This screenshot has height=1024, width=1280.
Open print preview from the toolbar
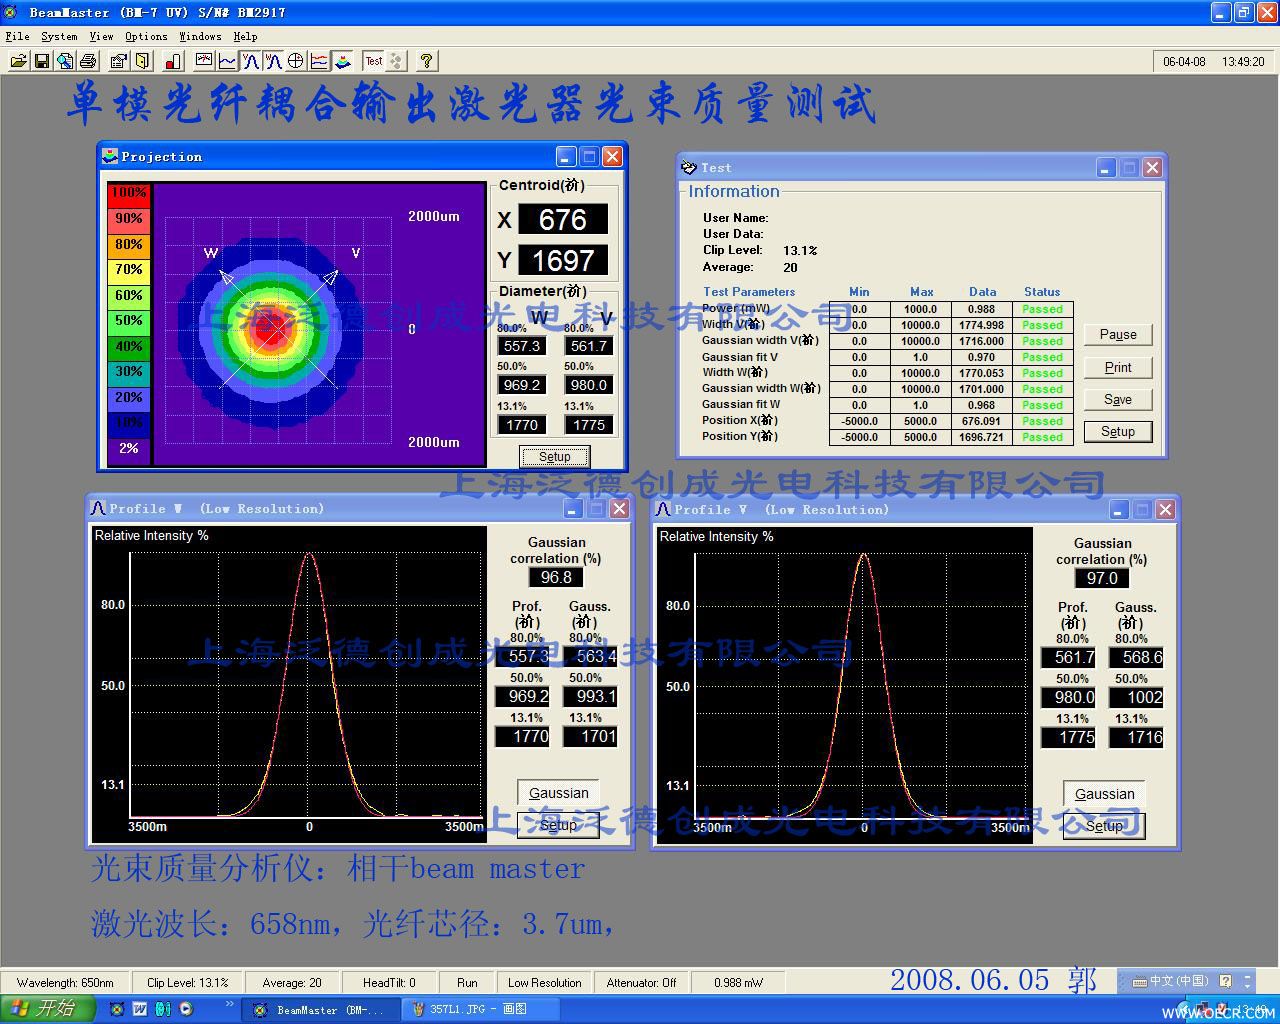[65, 61]
